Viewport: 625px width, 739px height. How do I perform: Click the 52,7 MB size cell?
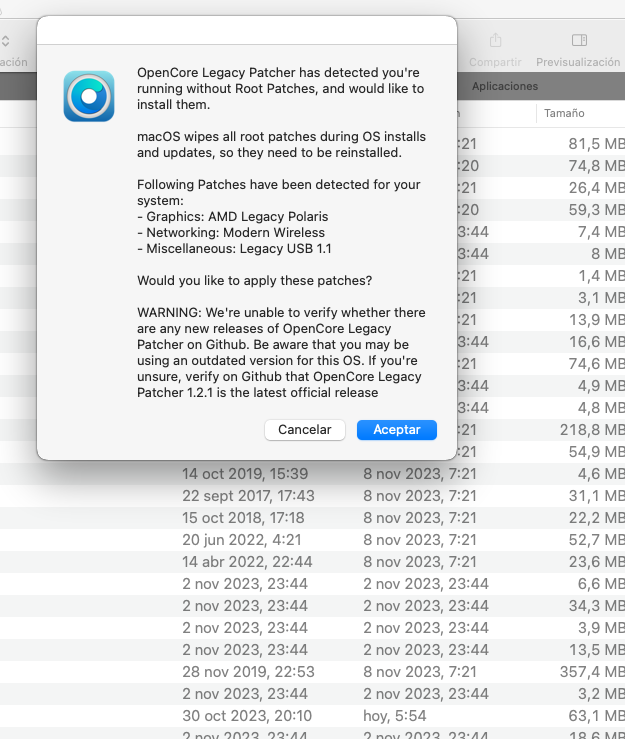[597, 540]
